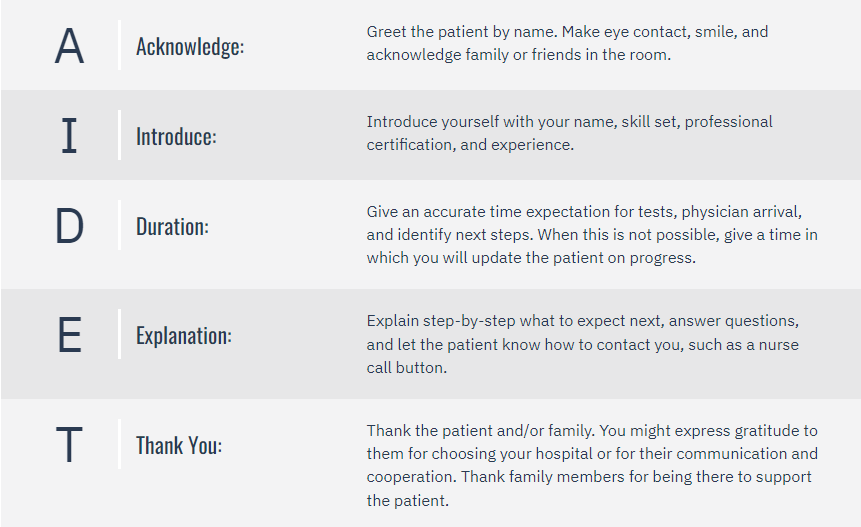Viewport: 861px width, 527px height.
Task: Select the Acknowledge heading
Action: click(x=190, y=47)
